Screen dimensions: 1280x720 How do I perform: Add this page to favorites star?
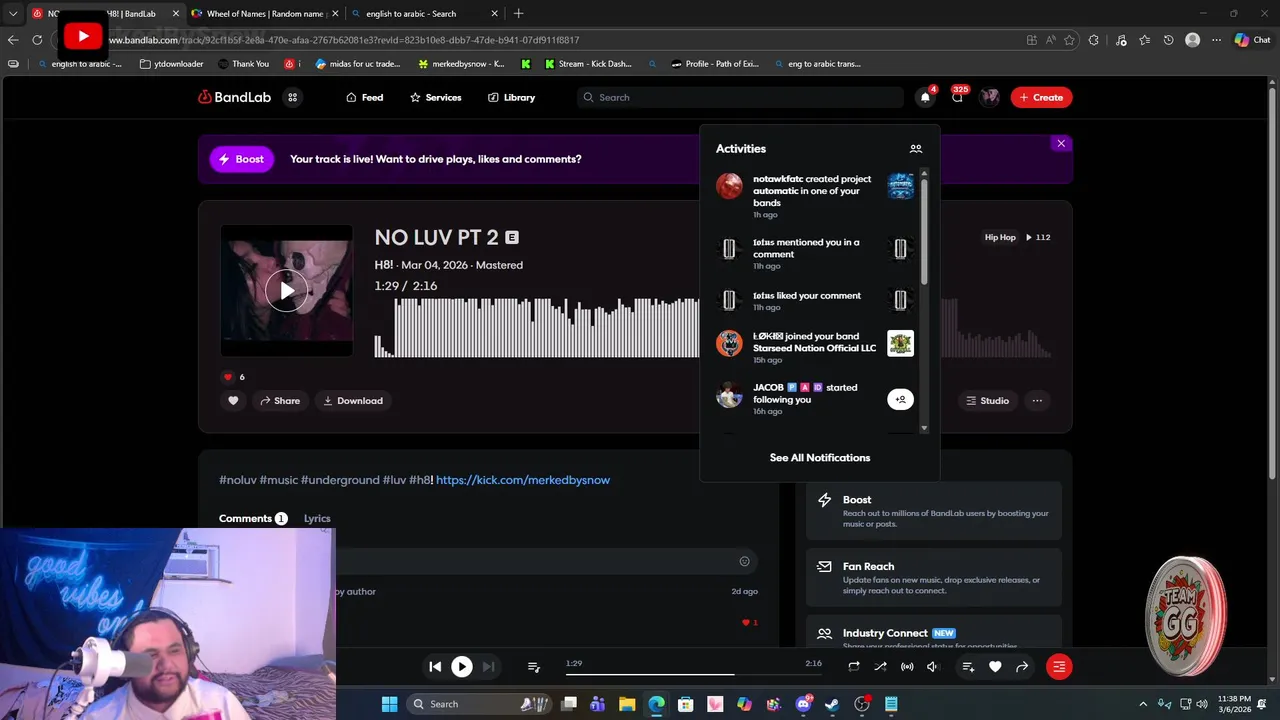(x=1069, y=40)
